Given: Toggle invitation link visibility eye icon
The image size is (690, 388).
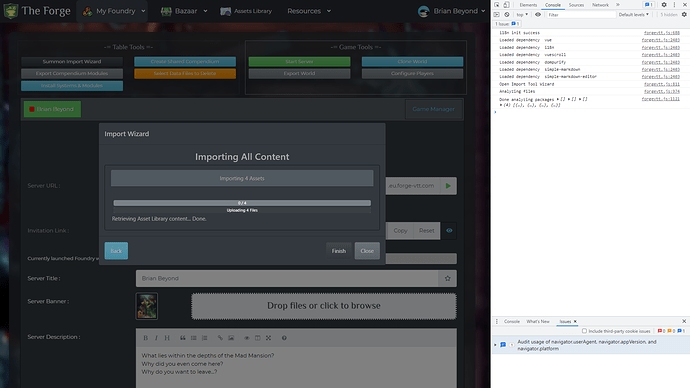Looking at the screenshot, I should coord(449,231).
